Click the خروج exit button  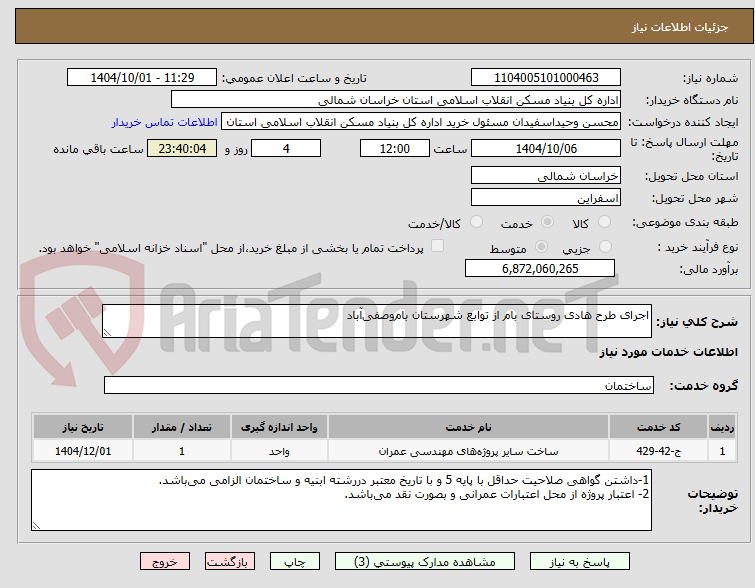point(165,562)
